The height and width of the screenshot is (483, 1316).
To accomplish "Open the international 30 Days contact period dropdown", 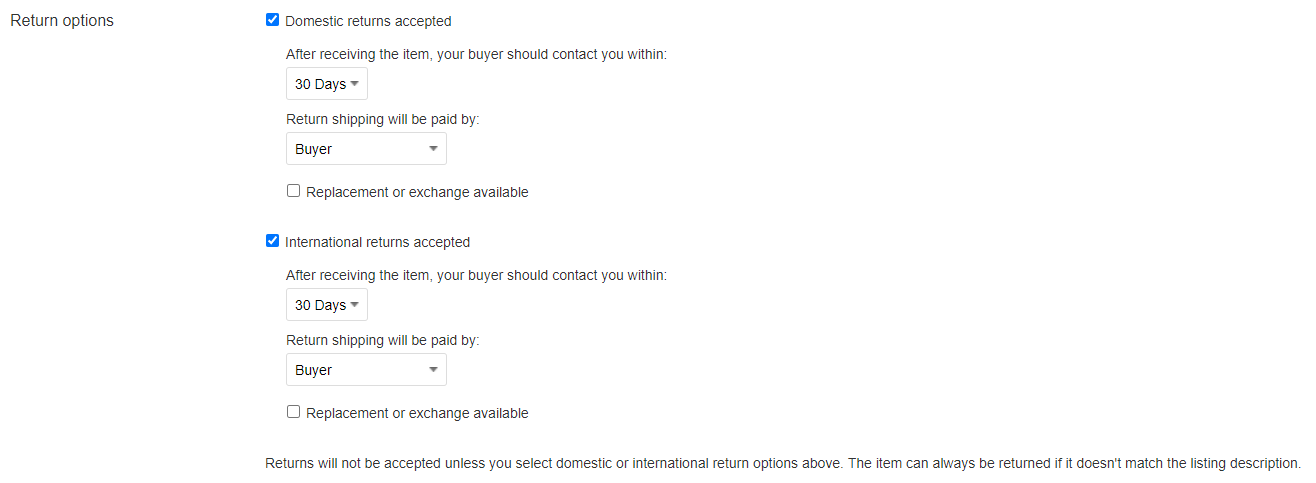I will [327, 305].
